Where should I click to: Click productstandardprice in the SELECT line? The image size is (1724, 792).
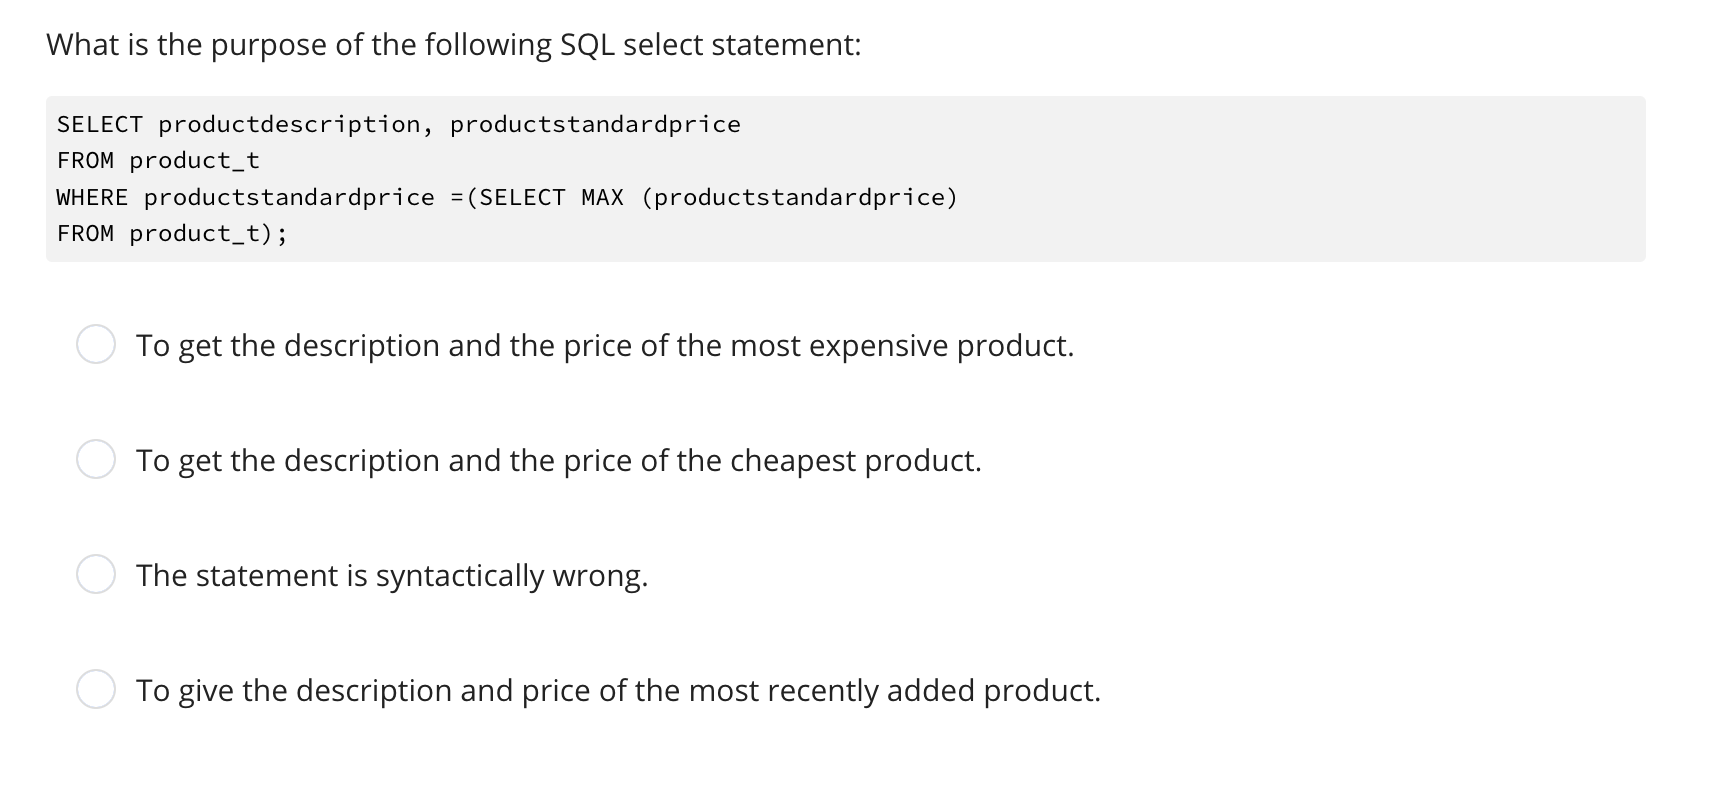[594, 124]
